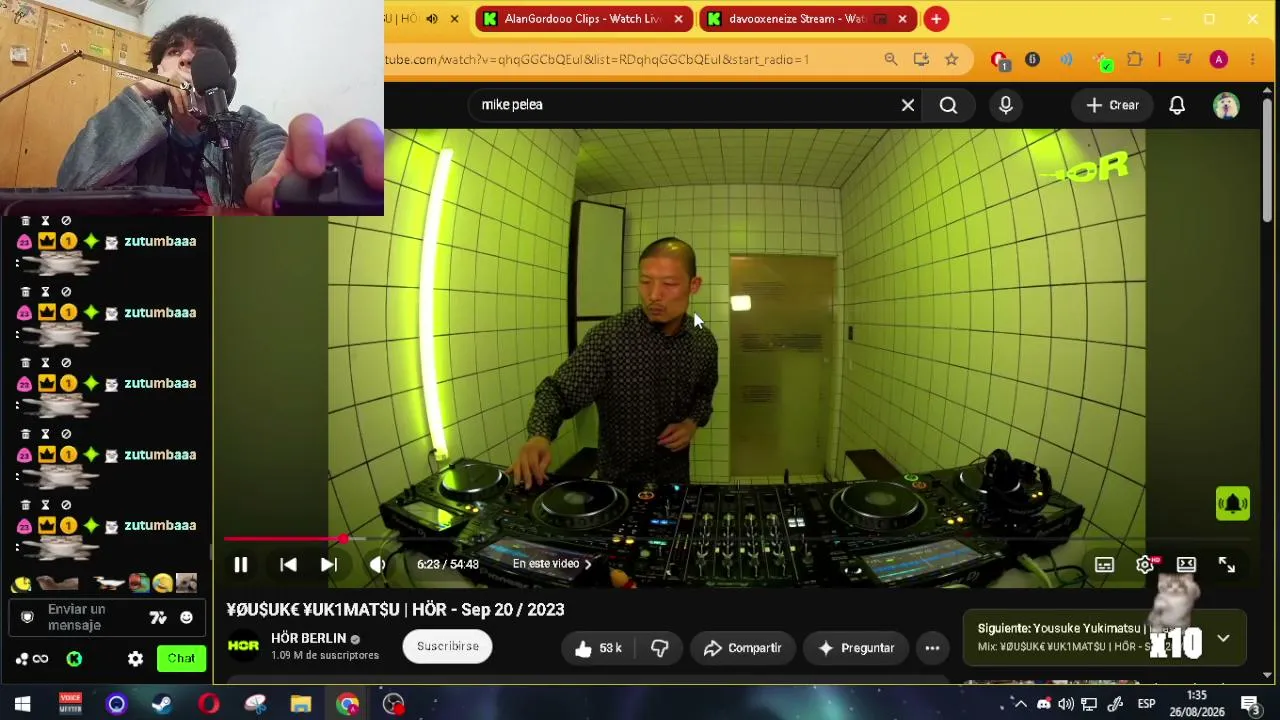
Task: Open the HÖR BERLIN channel name
Action: [309, 638]
